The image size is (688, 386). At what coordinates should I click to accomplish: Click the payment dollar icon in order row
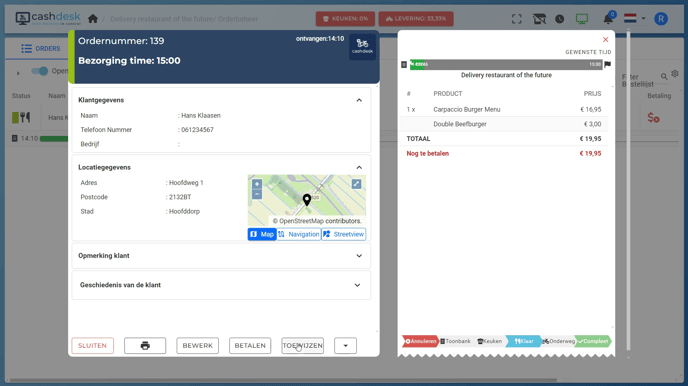pyautogui.click(x=653, y=118)
